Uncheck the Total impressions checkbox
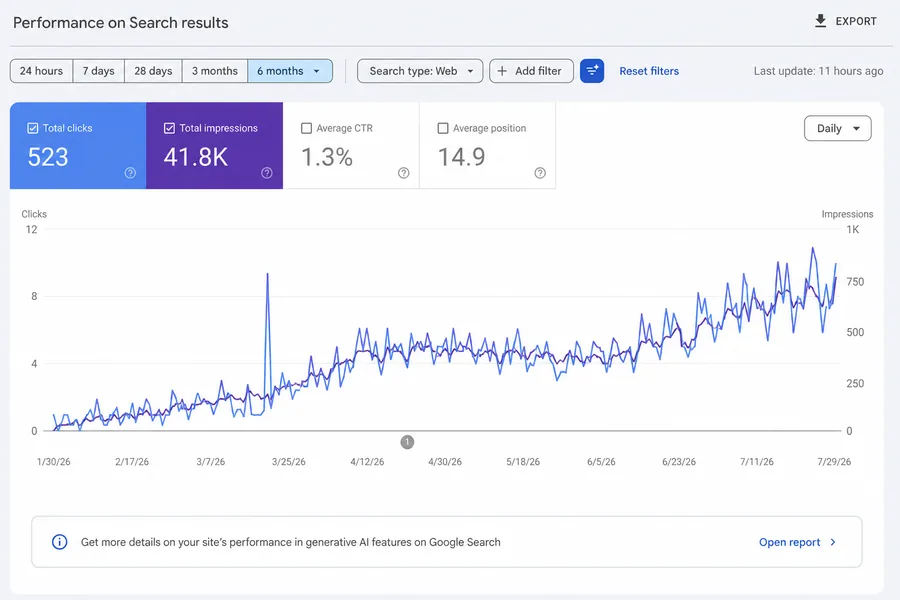The height and width of the screenshot is (600, 900). point(169,128)
